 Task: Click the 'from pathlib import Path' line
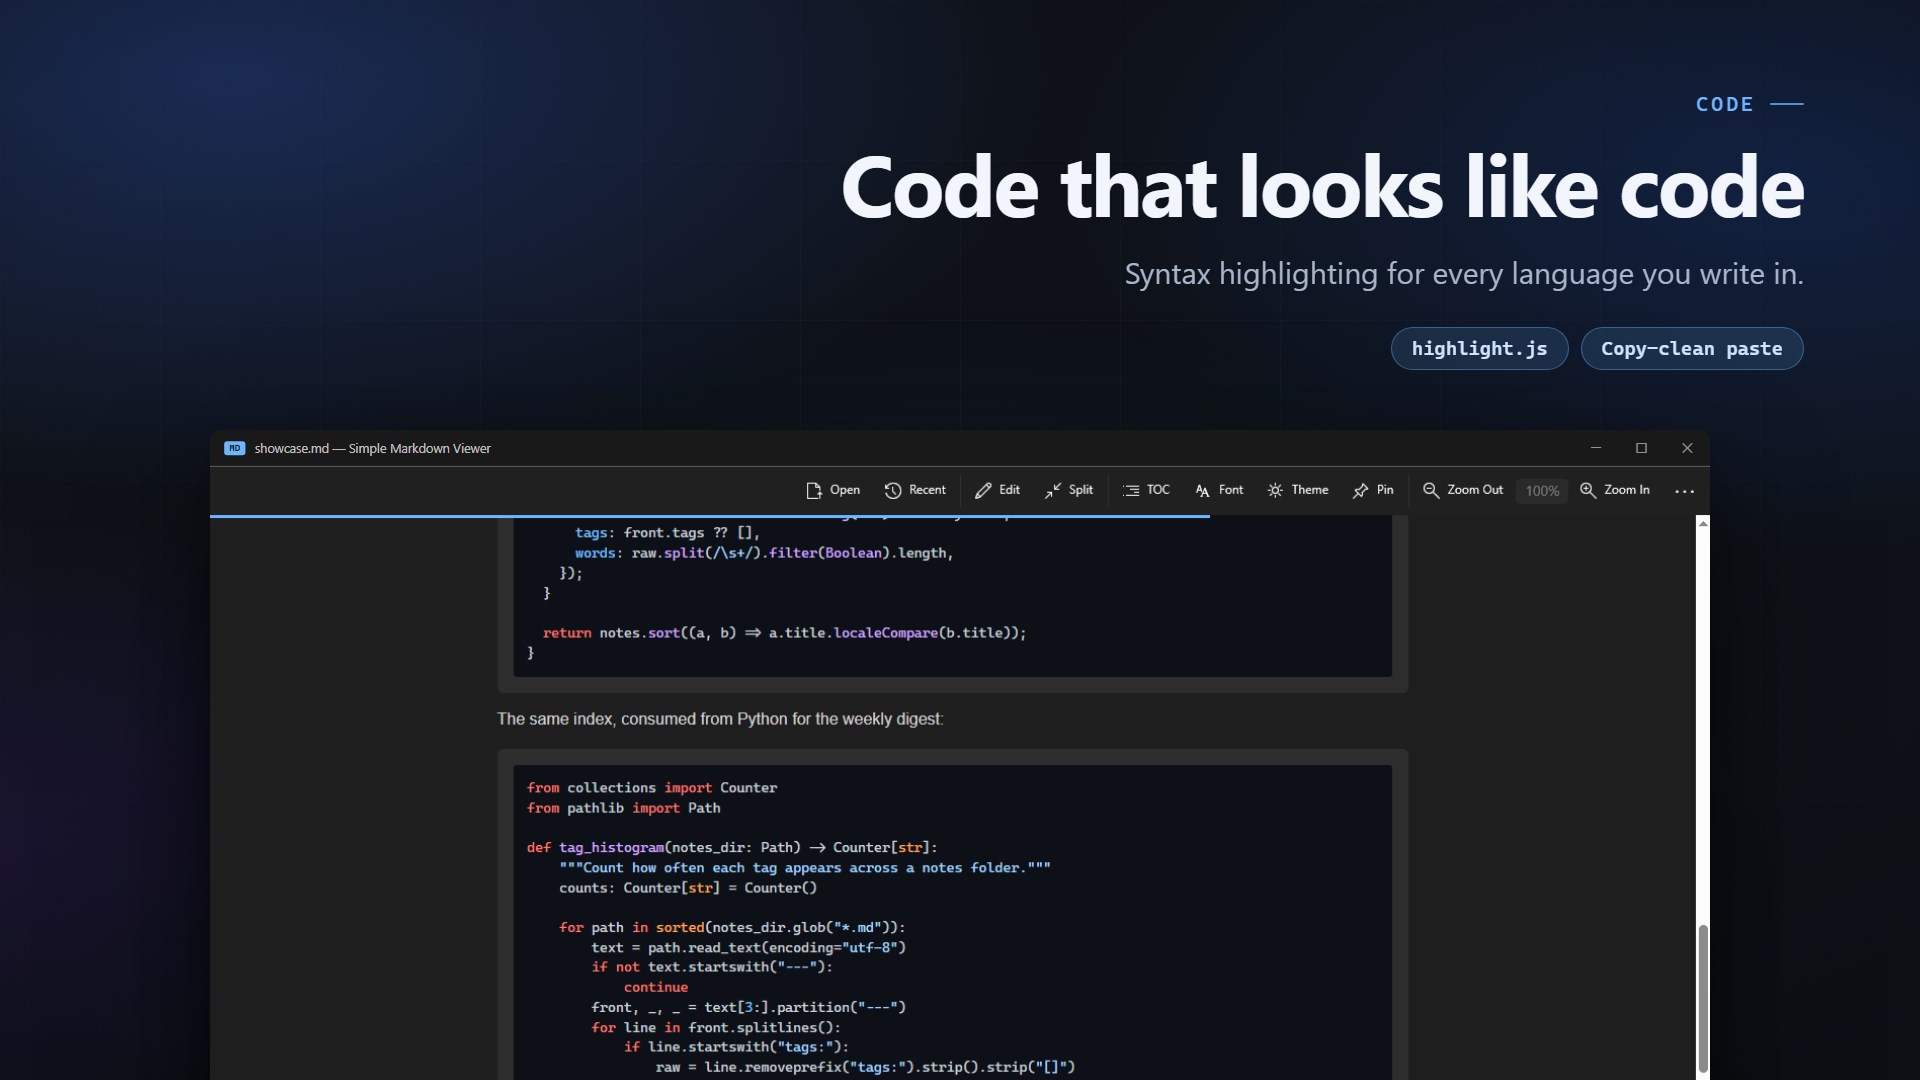(623, 808)
